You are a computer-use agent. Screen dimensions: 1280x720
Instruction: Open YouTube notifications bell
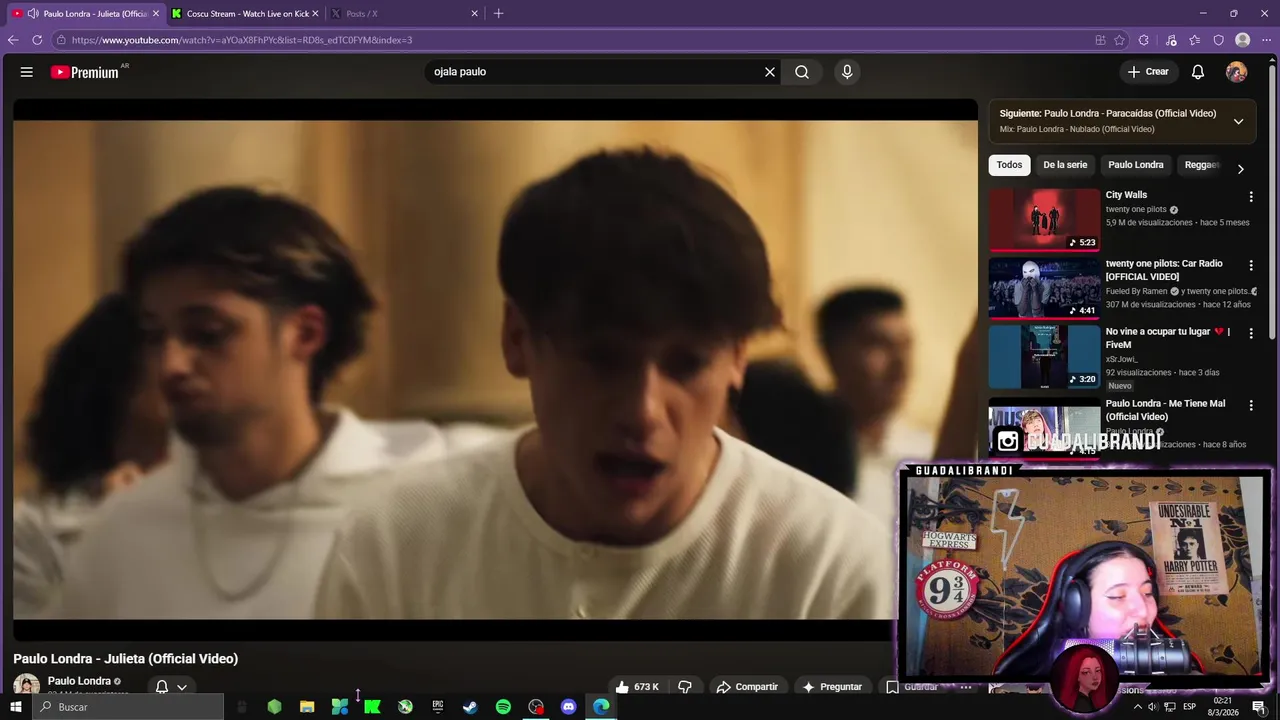pos(1198,72)
